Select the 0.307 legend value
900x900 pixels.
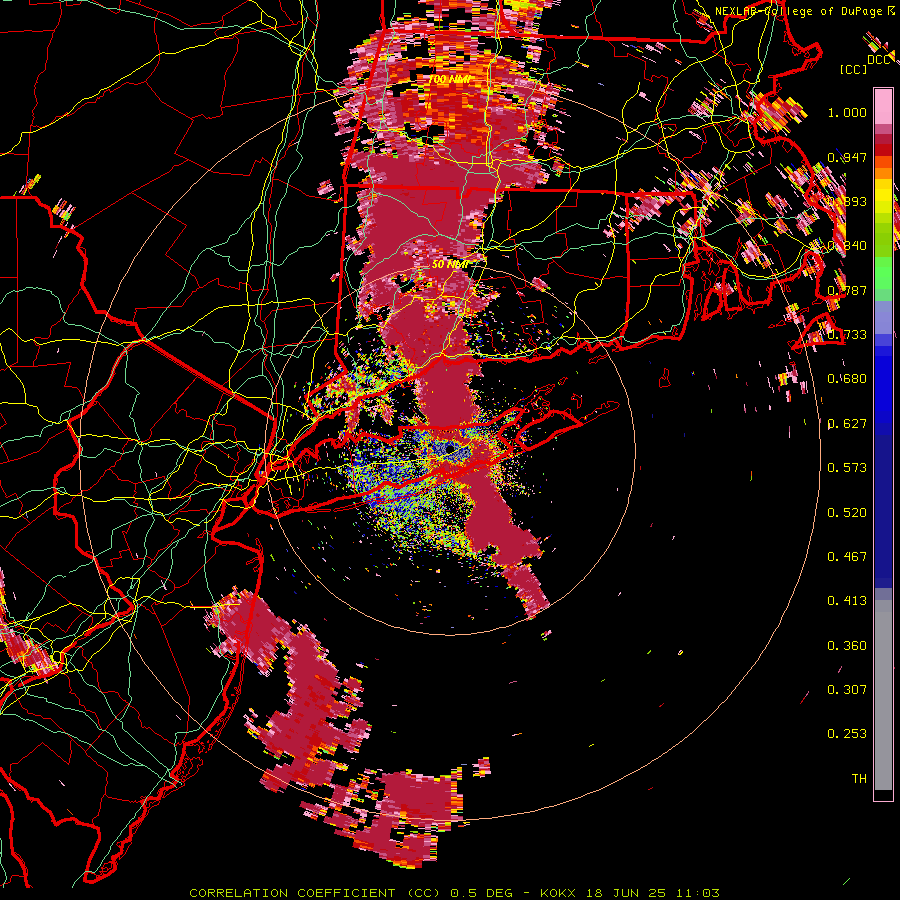pos(847,690)
